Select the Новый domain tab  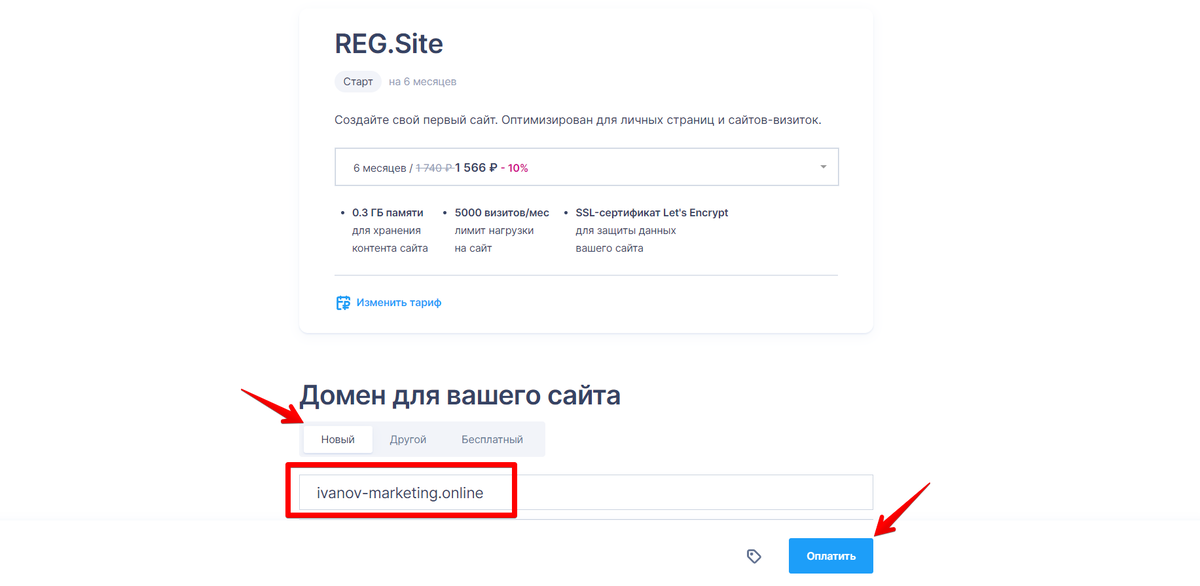click(x=338, y=439)
